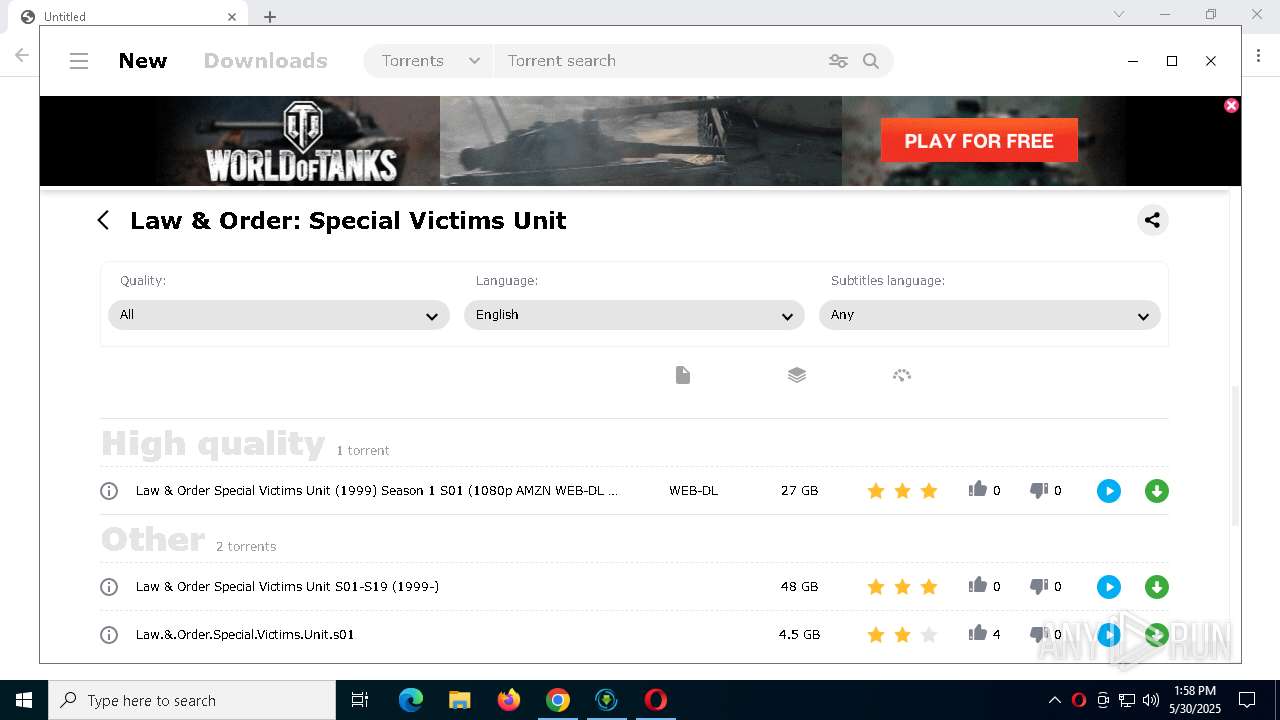The width and height of the screenshot is (1280, 720).
Task: Open clock showing 1:58 PM
Action: point(1195,700)
